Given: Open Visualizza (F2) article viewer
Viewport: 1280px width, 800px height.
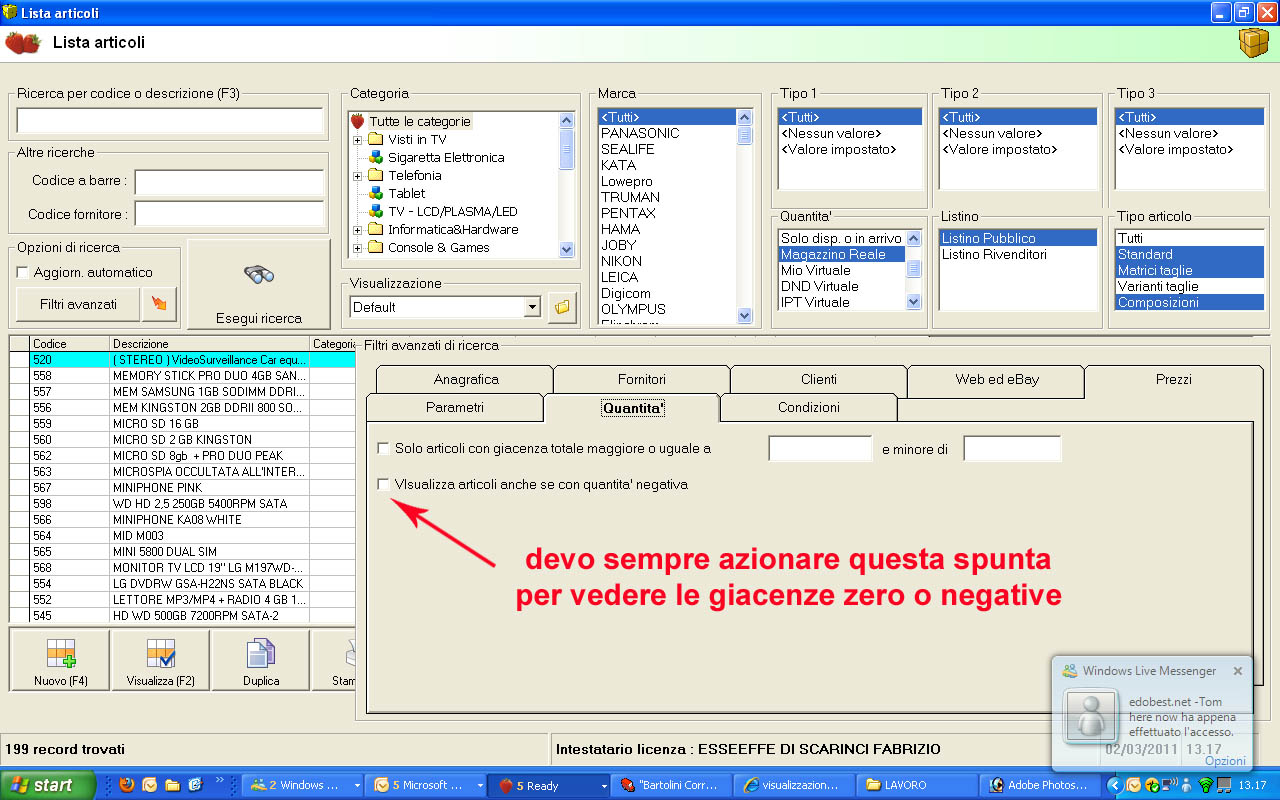Looking at the screenshot, I should coord(161,661).
